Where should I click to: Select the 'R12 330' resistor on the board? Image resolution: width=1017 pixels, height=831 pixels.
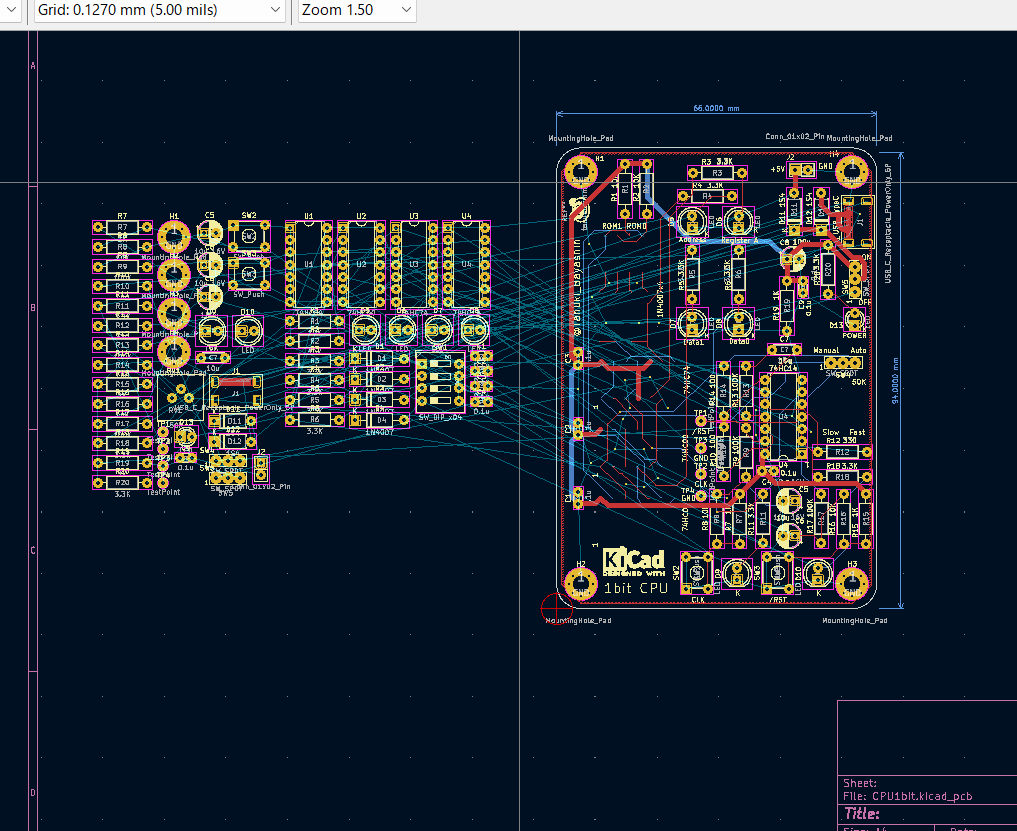pos(842,452)
